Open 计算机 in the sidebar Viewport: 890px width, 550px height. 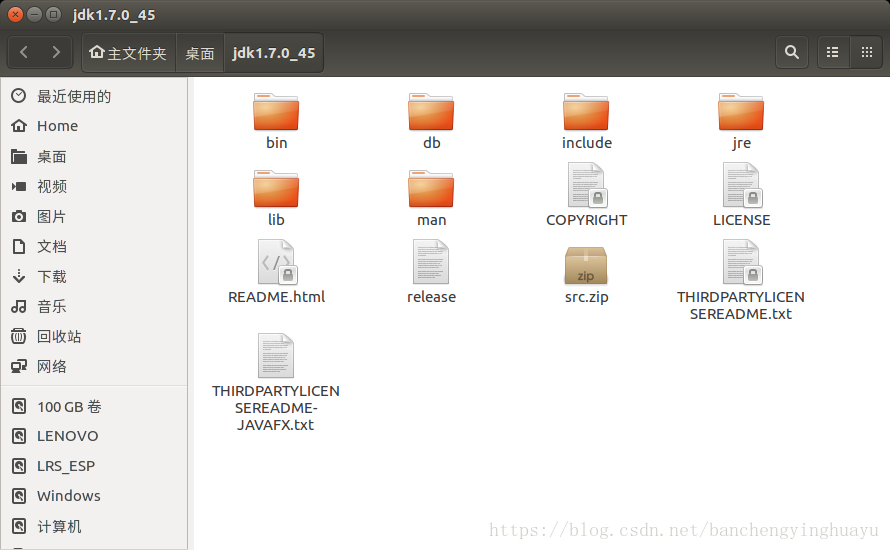[94, 527]
